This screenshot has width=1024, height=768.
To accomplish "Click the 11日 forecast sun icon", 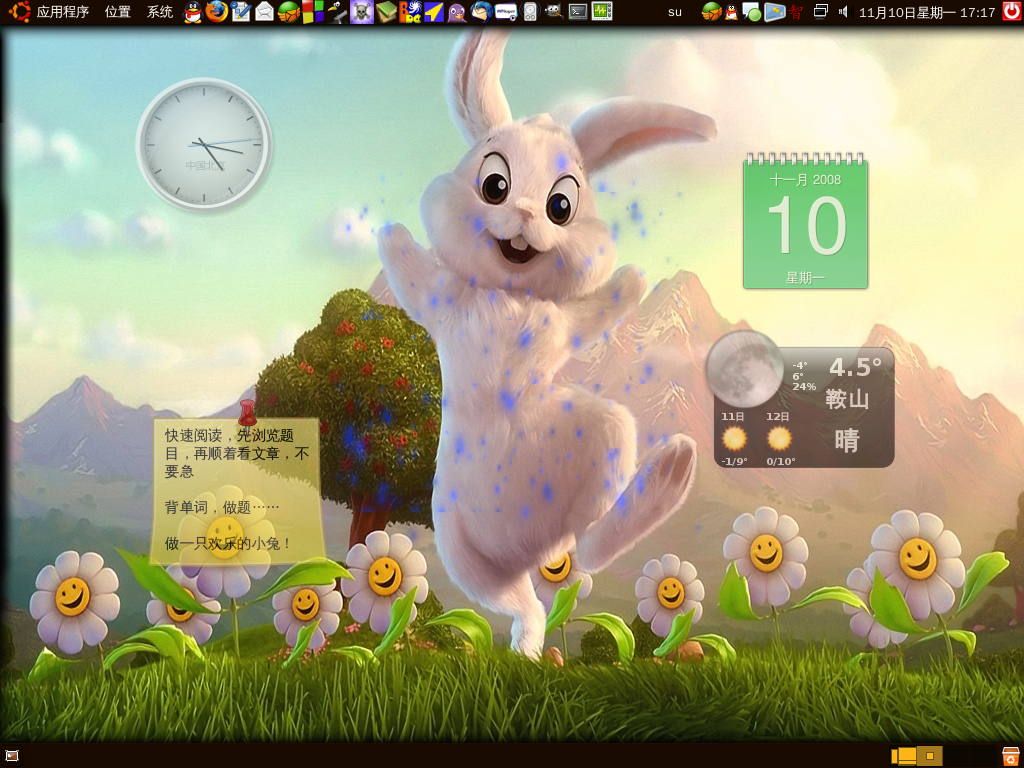I will click(x=734, y=438).
